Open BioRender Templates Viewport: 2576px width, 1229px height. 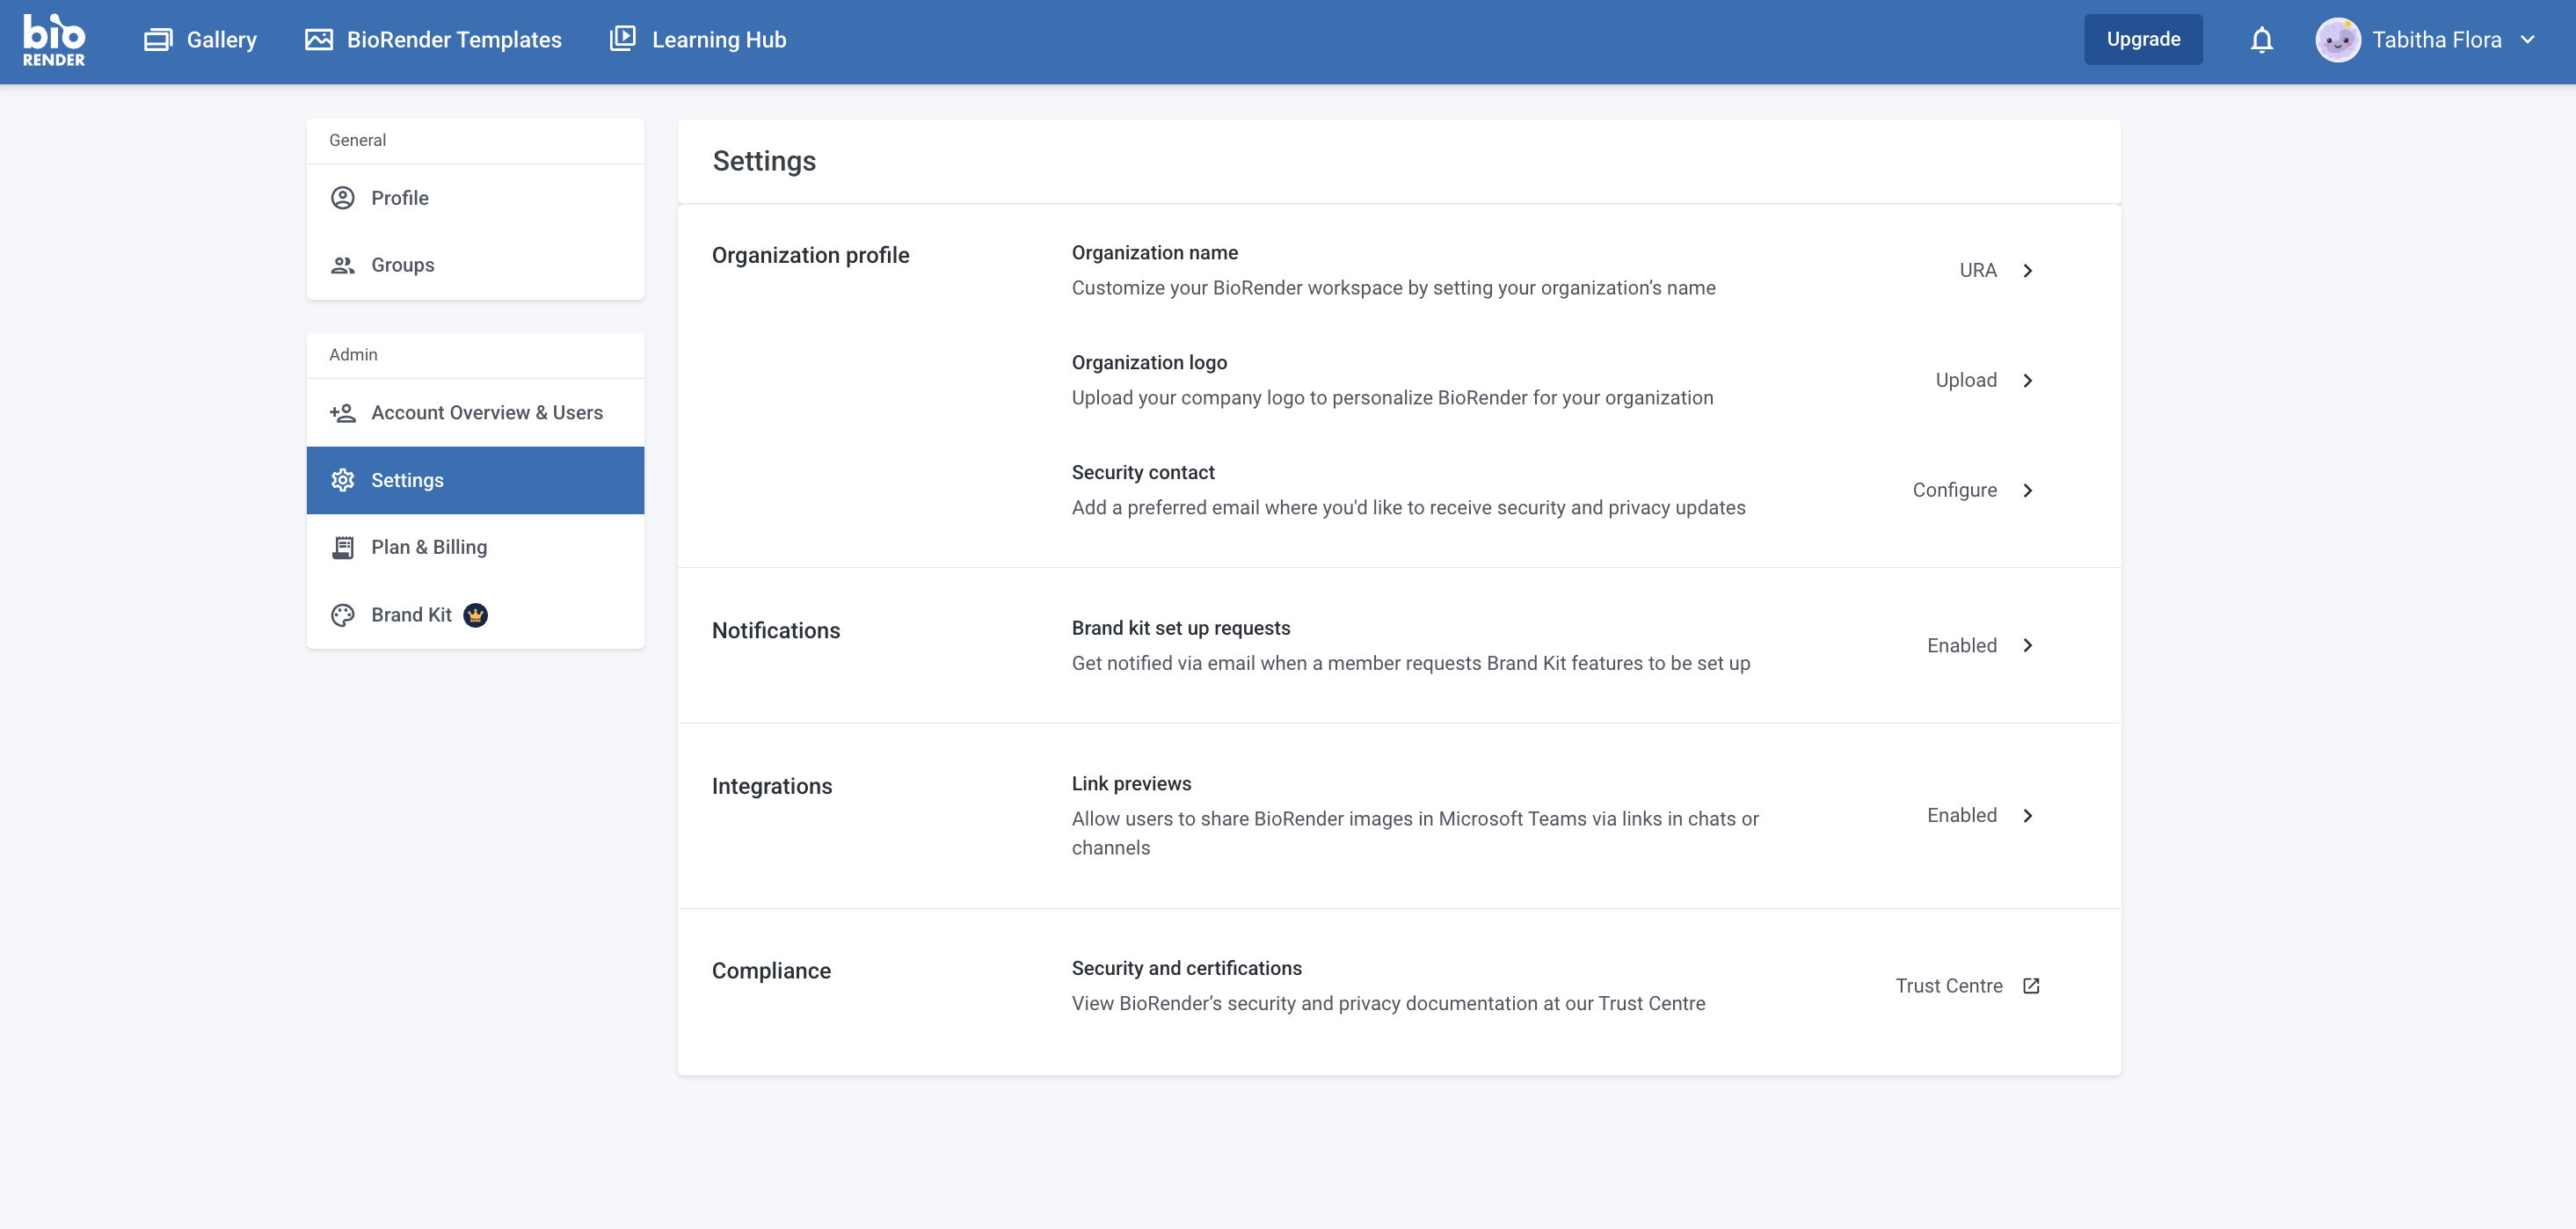tap(433, 40)
